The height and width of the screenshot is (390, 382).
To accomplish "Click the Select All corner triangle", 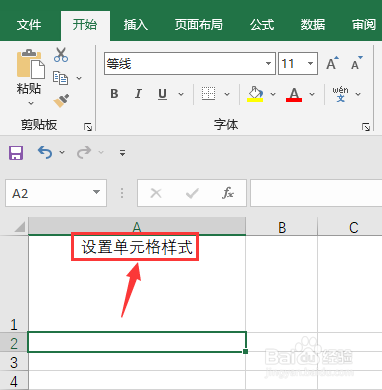I will (x=19, y=226).
